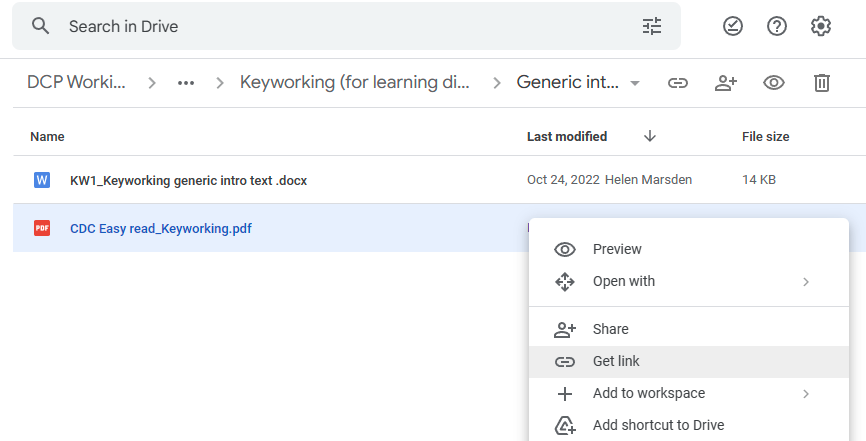Image resolution: width=866 pixels, height=441 pixels.
Task: Open the Help question mark icon
Action: tap(777, 27)
